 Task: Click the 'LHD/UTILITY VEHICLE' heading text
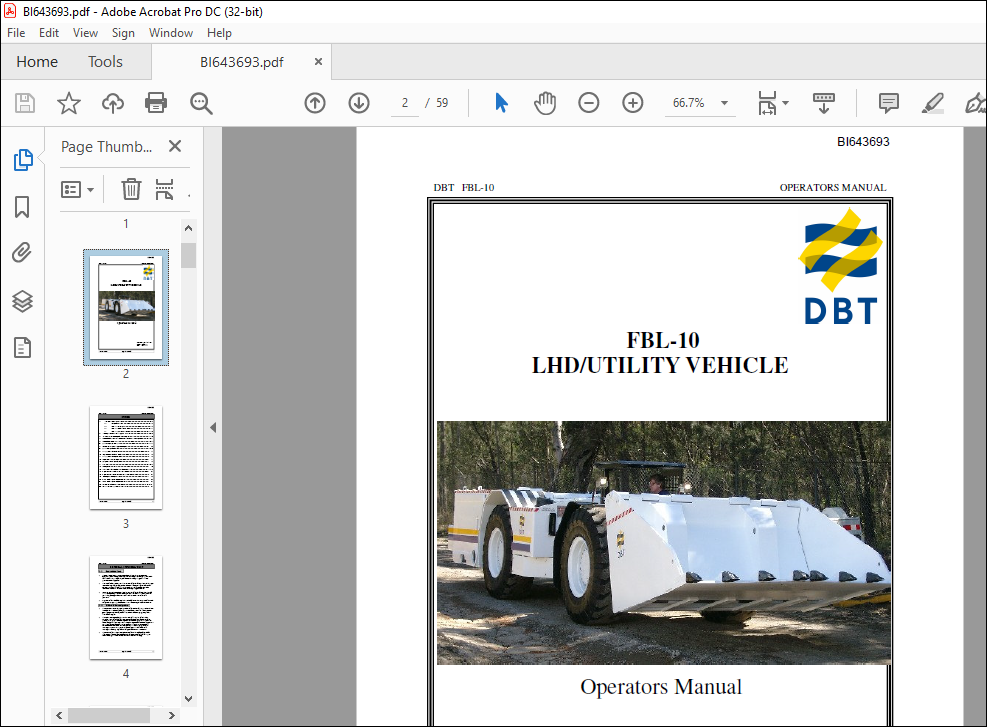pyautogui.click(x=660, y=365)
